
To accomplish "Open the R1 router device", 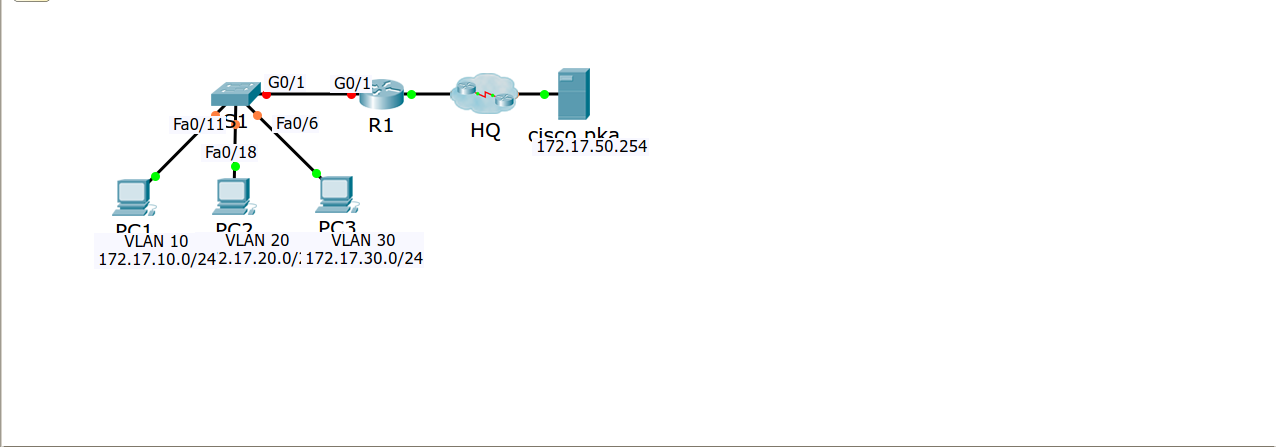I will click(x=379, y=95).
